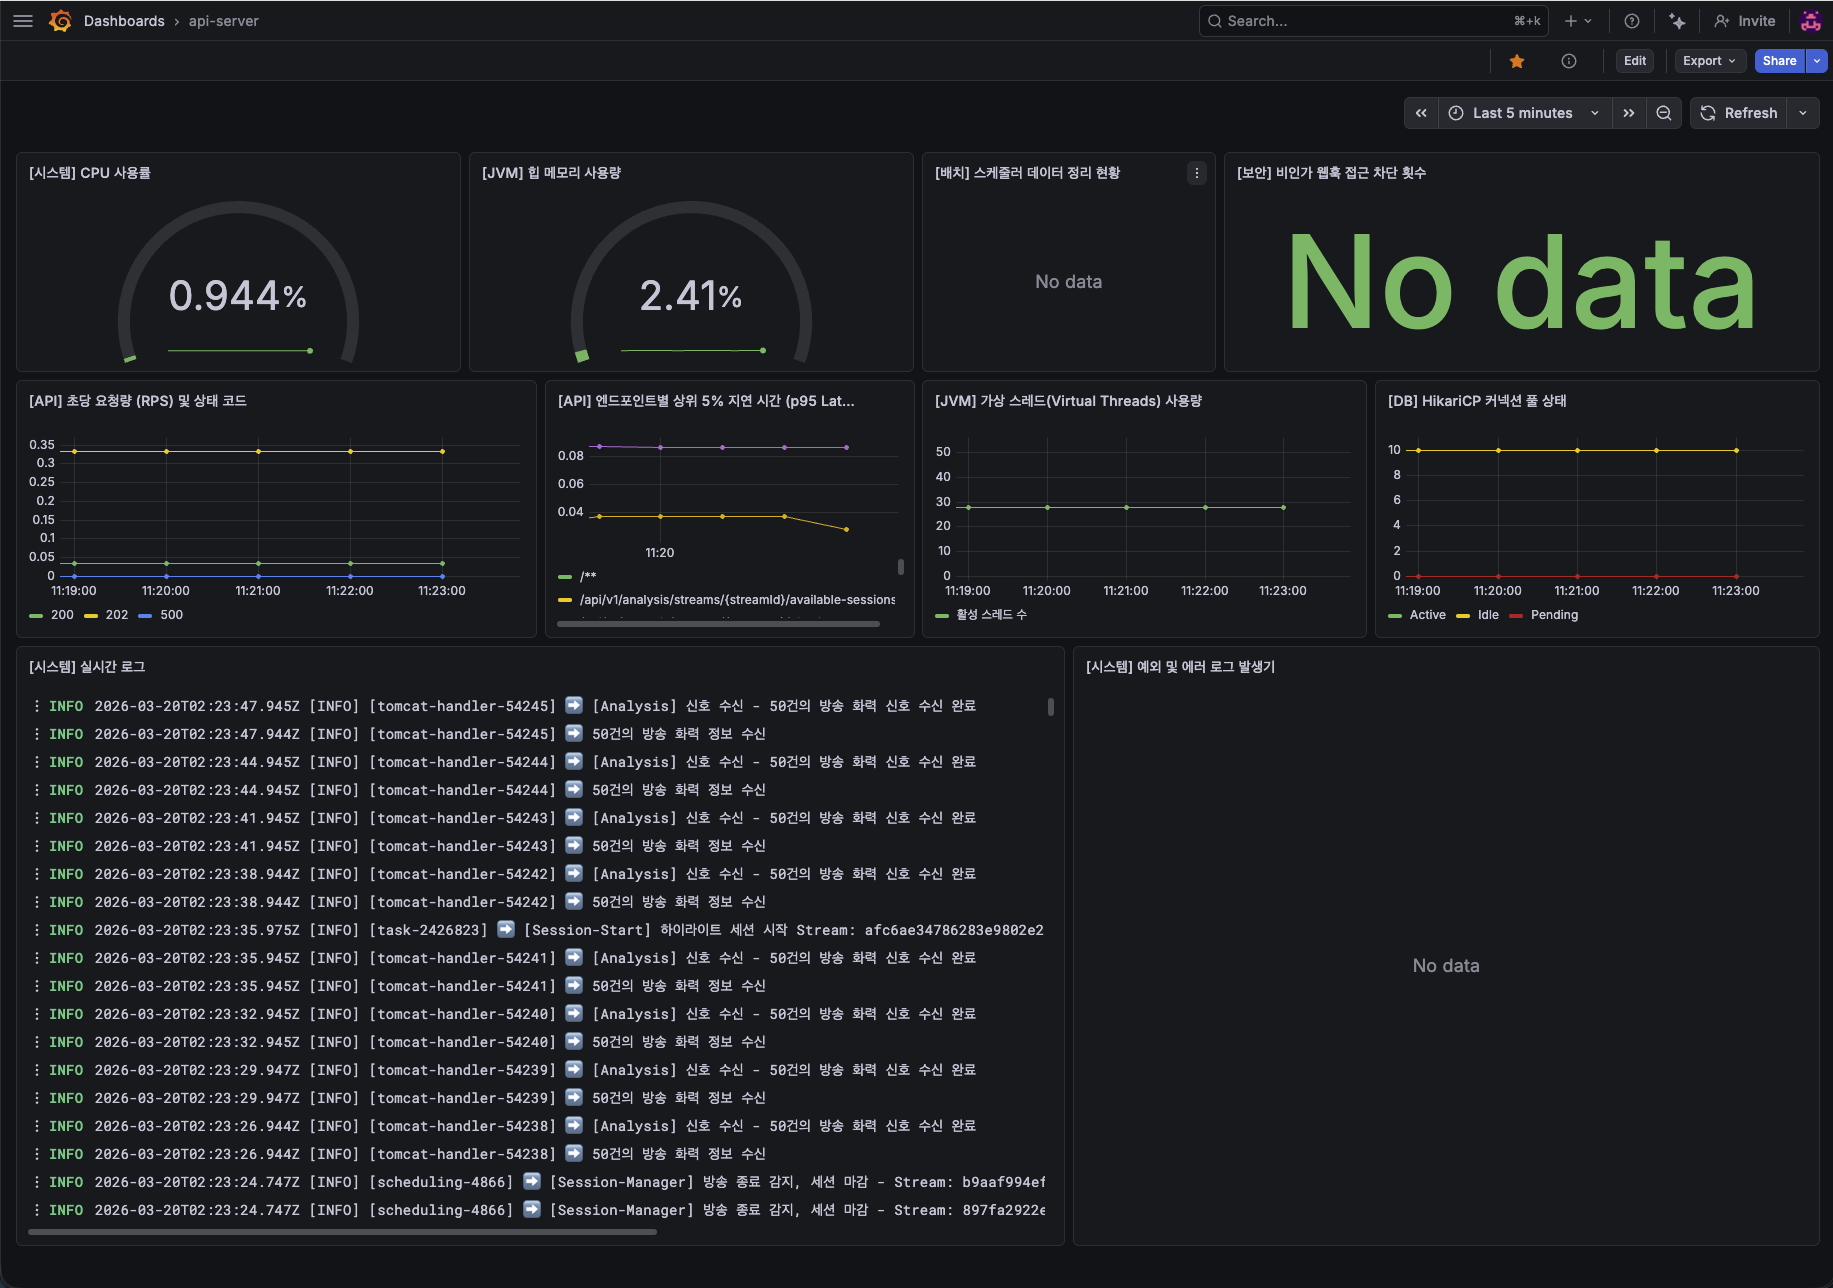1833x1288 pixels.
Task: Zoom out the time range
Action: 1664,113
